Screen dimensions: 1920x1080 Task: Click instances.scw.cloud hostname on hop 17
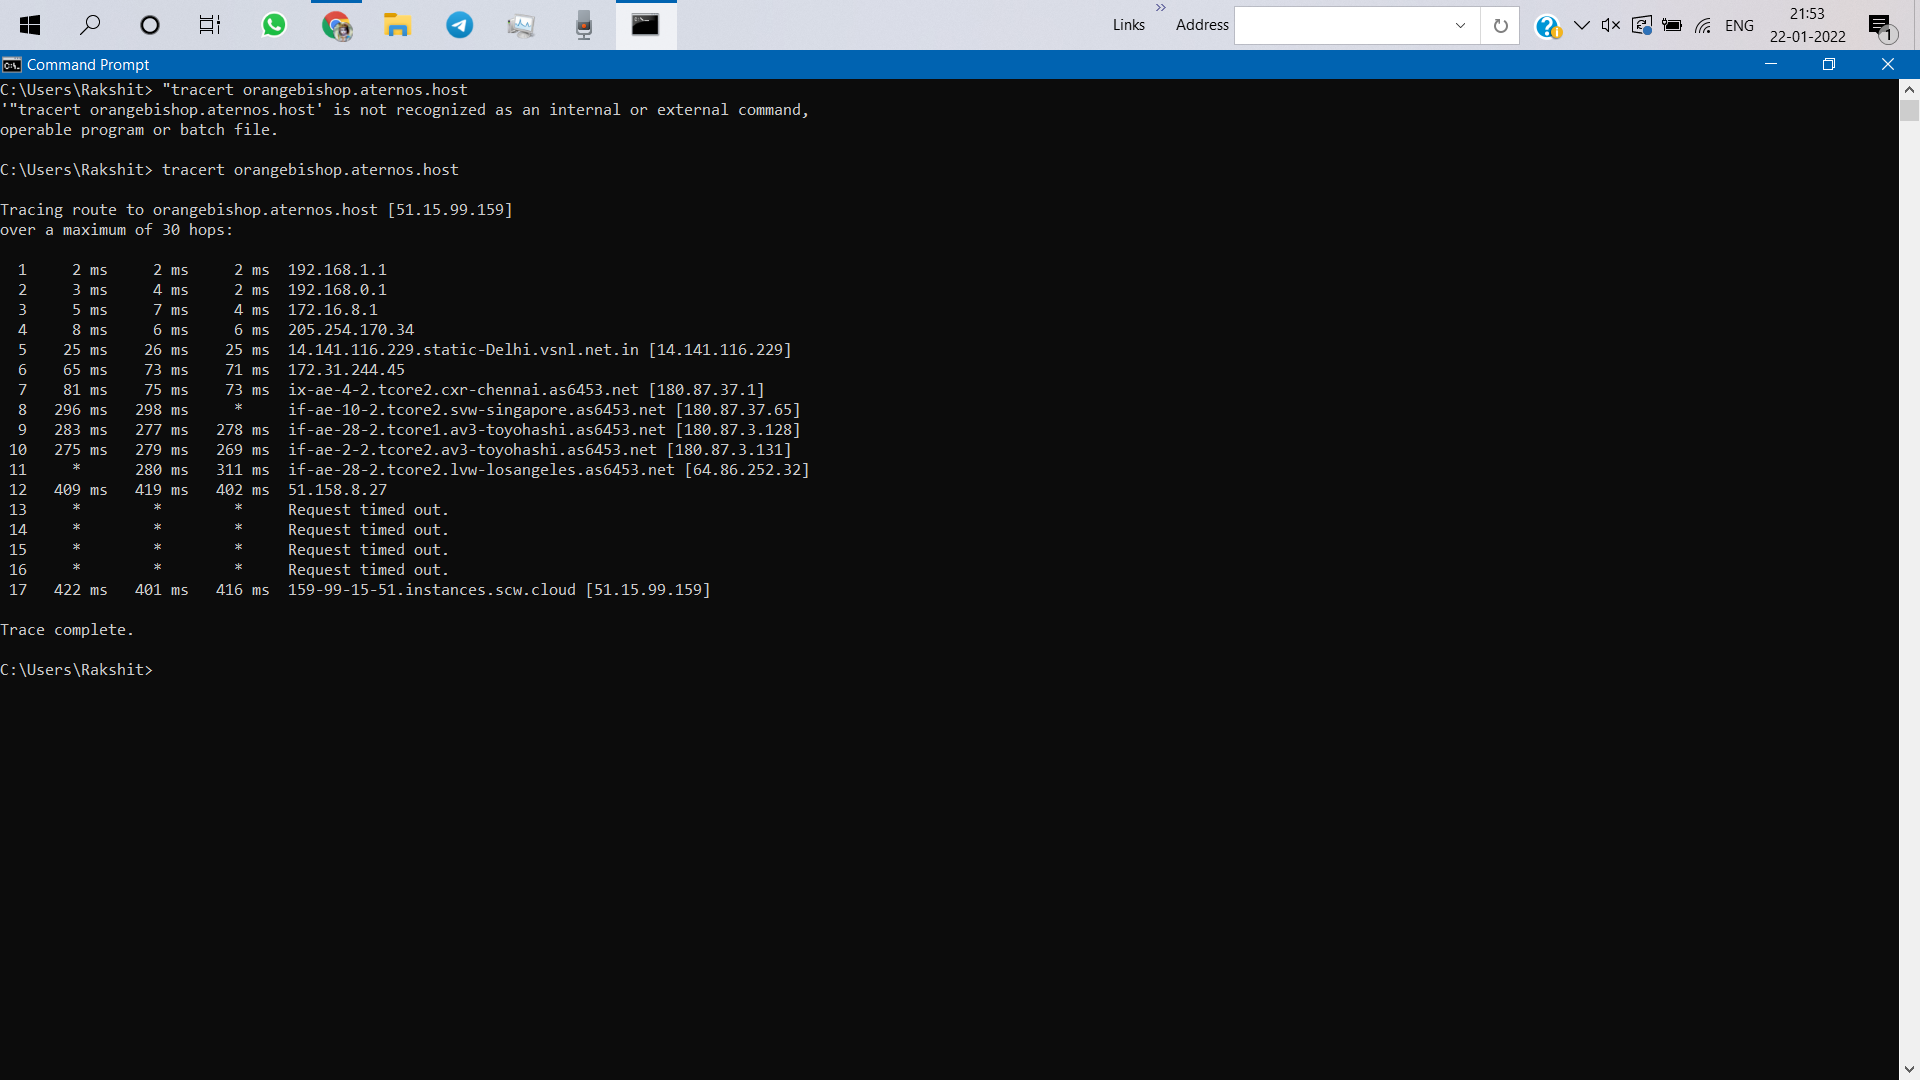(x=432, y=590)
